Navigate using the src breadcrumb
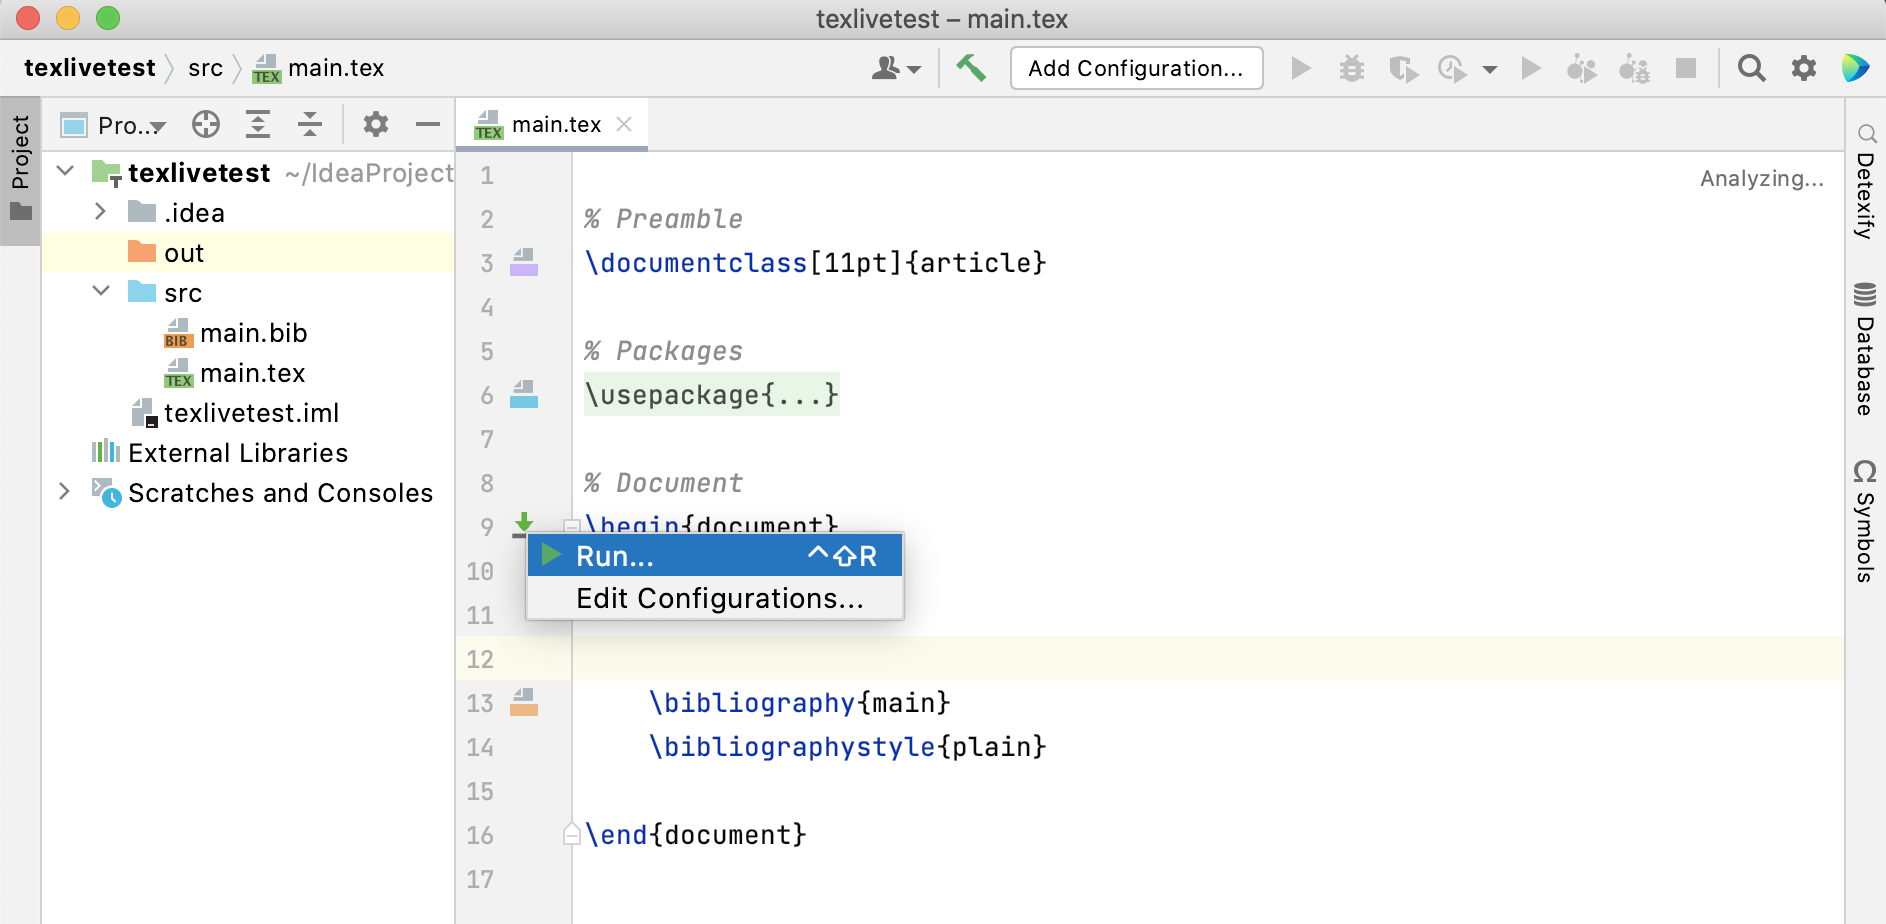The image size is (1886, 924). 206,68
